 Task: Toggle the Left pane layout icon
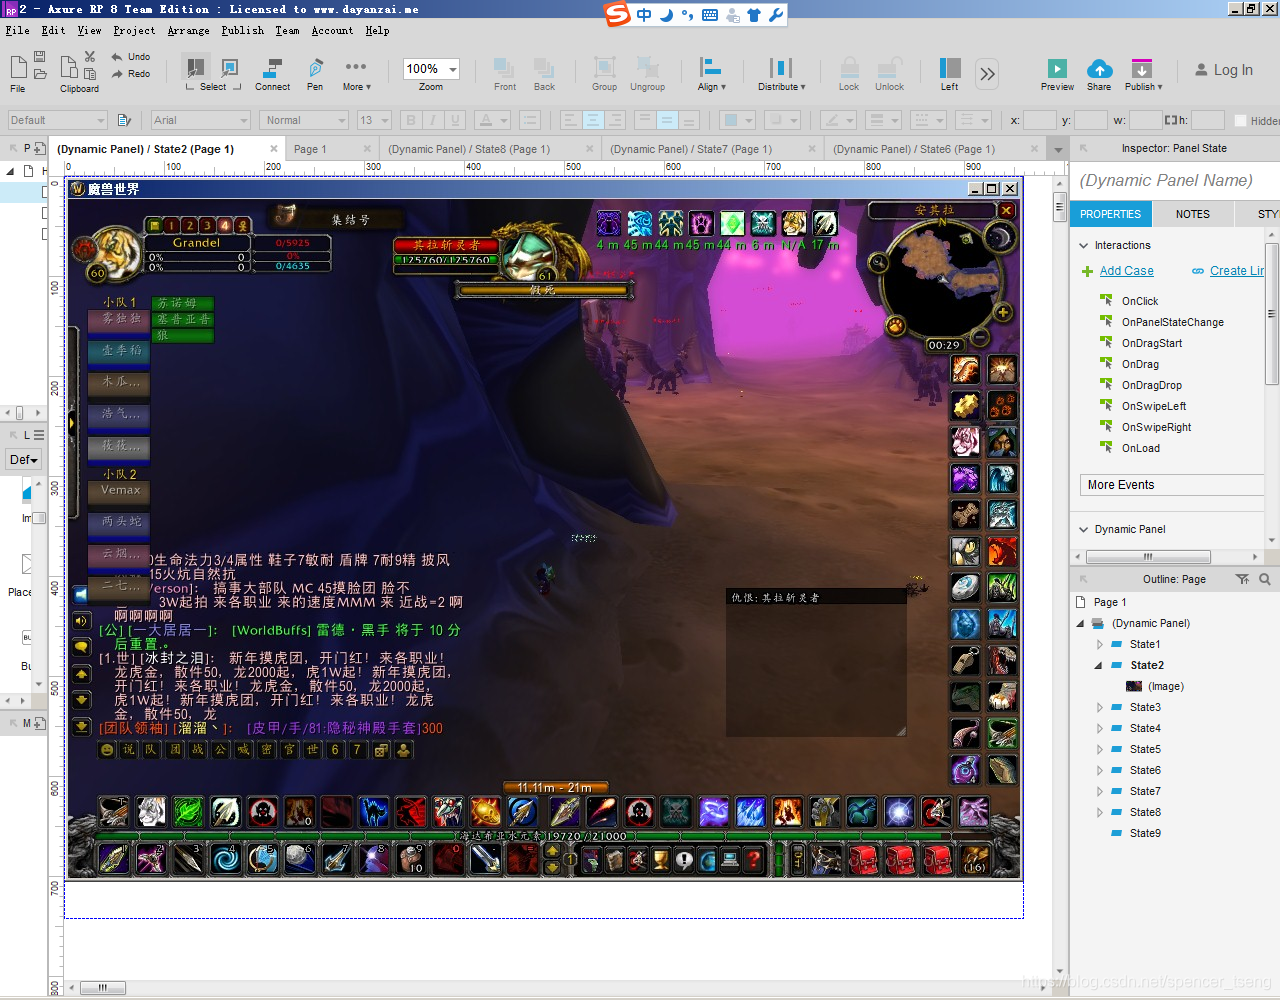950,68
